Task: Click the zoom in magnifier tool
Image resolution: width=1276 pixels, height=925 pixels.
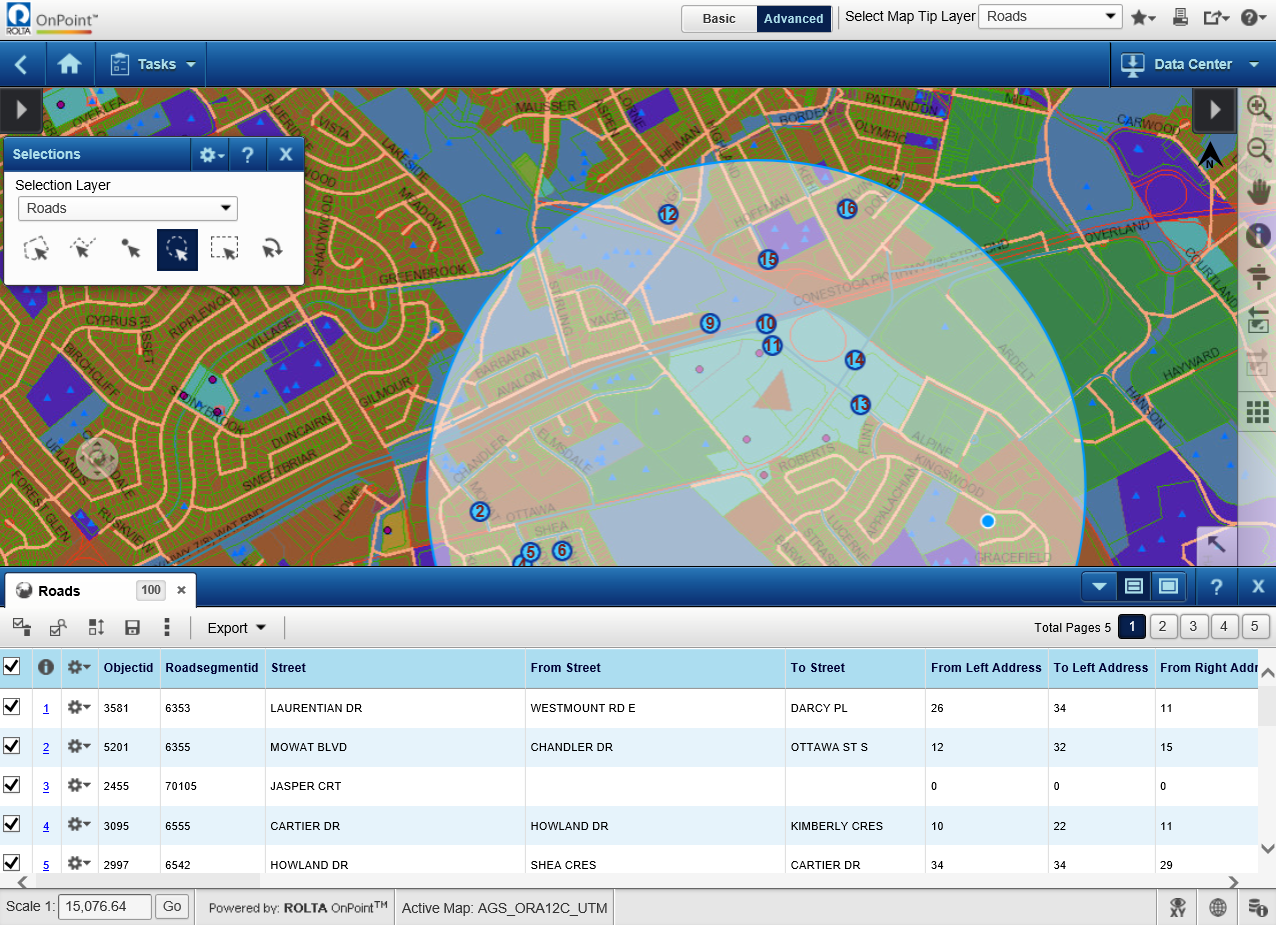Action: click(x=1258, y=108)
